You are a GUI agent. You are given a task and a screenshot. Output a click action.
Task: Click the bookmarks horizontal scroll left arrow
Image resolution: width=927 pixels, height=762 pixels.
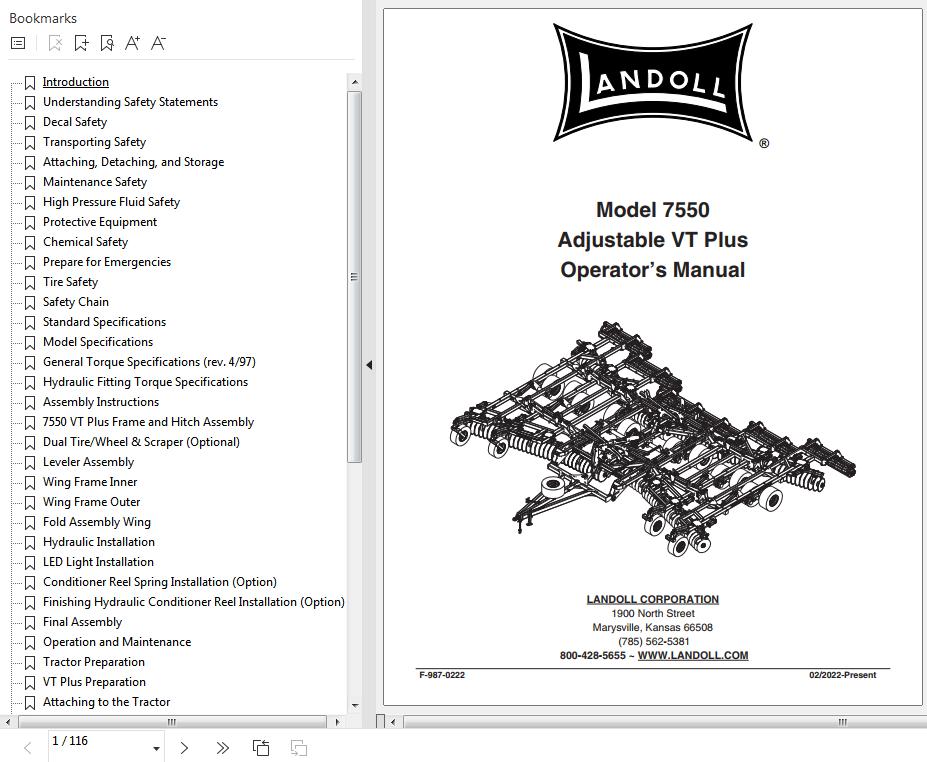pos(8,722)
